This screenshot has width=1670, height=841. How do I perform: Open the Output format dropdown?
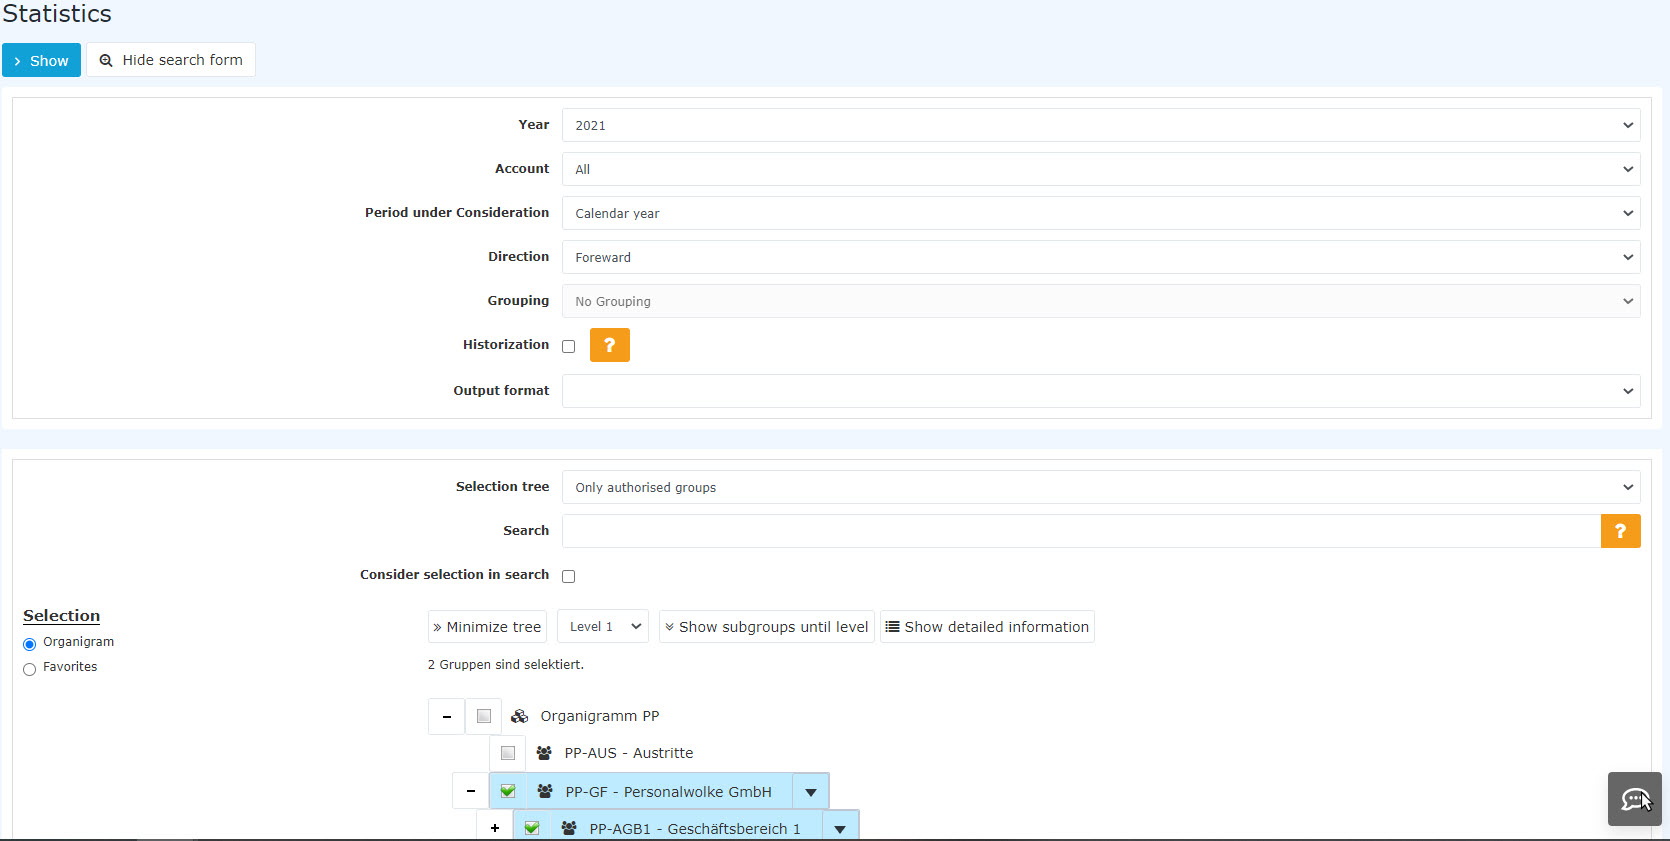click(x=1101, y=391)
